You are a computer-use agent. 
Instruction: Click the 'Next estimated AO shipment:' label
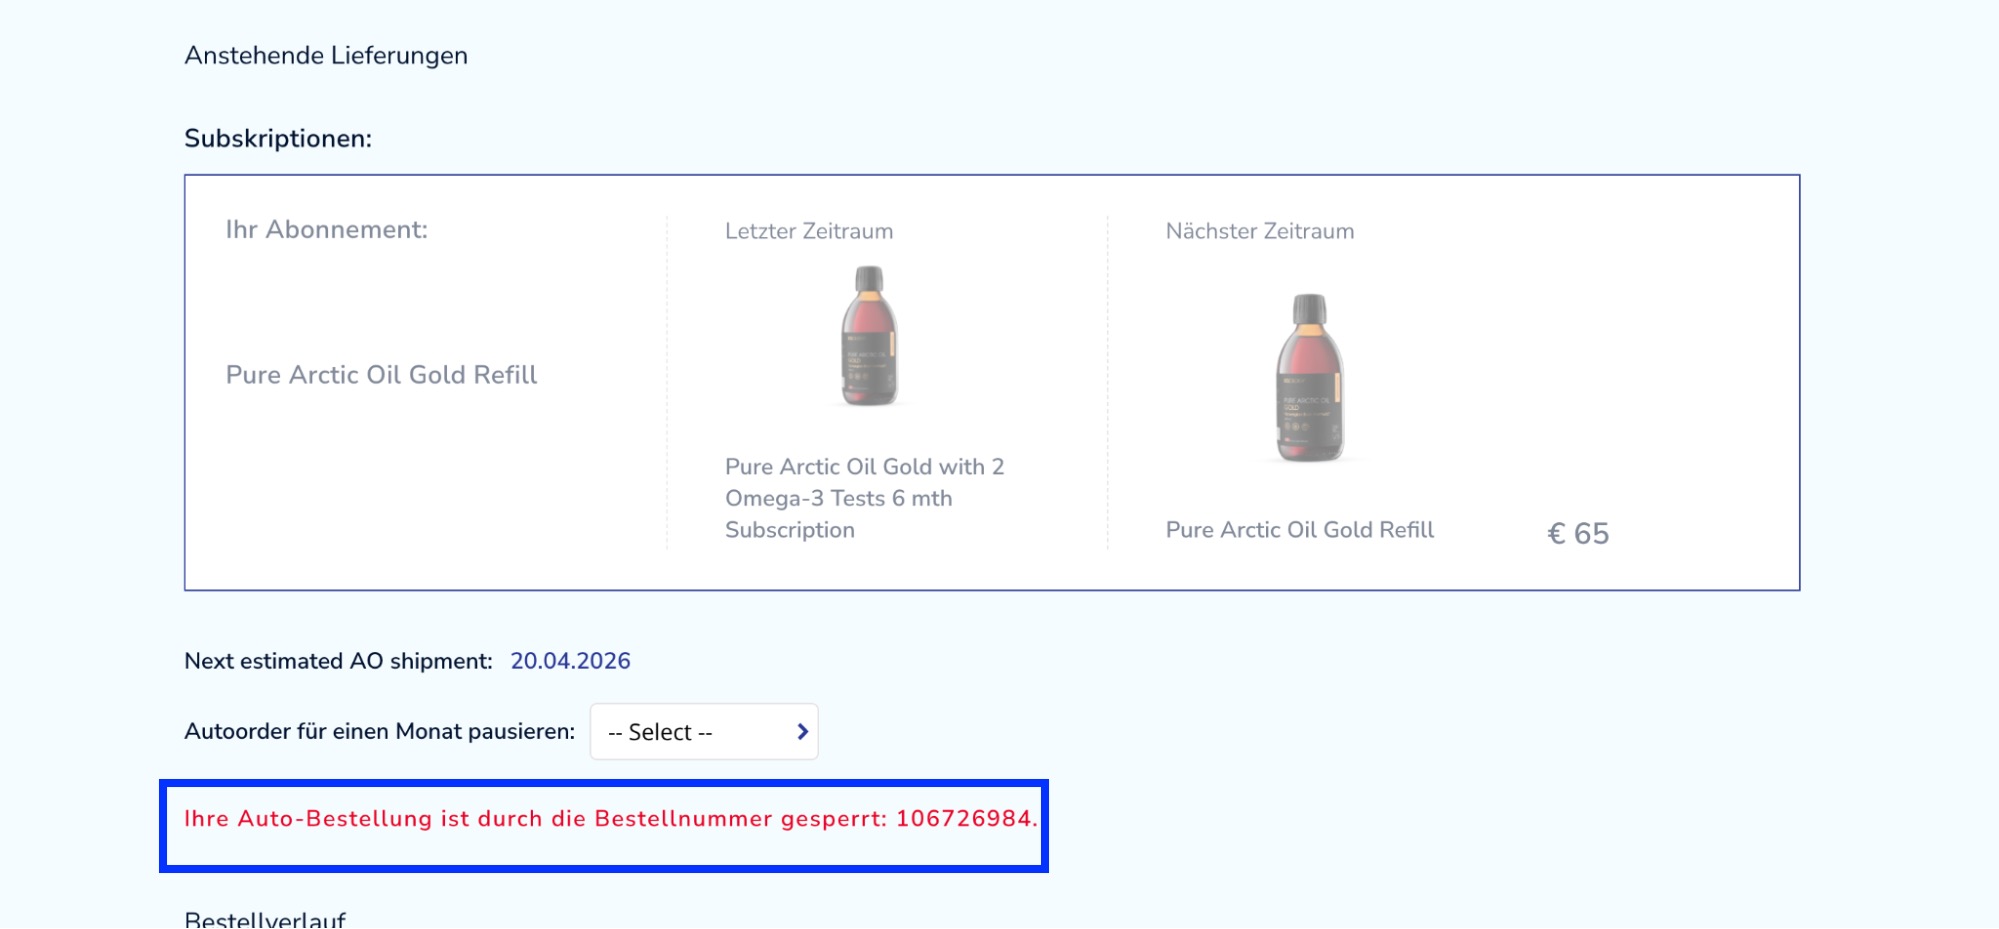[x=338, y=661]
